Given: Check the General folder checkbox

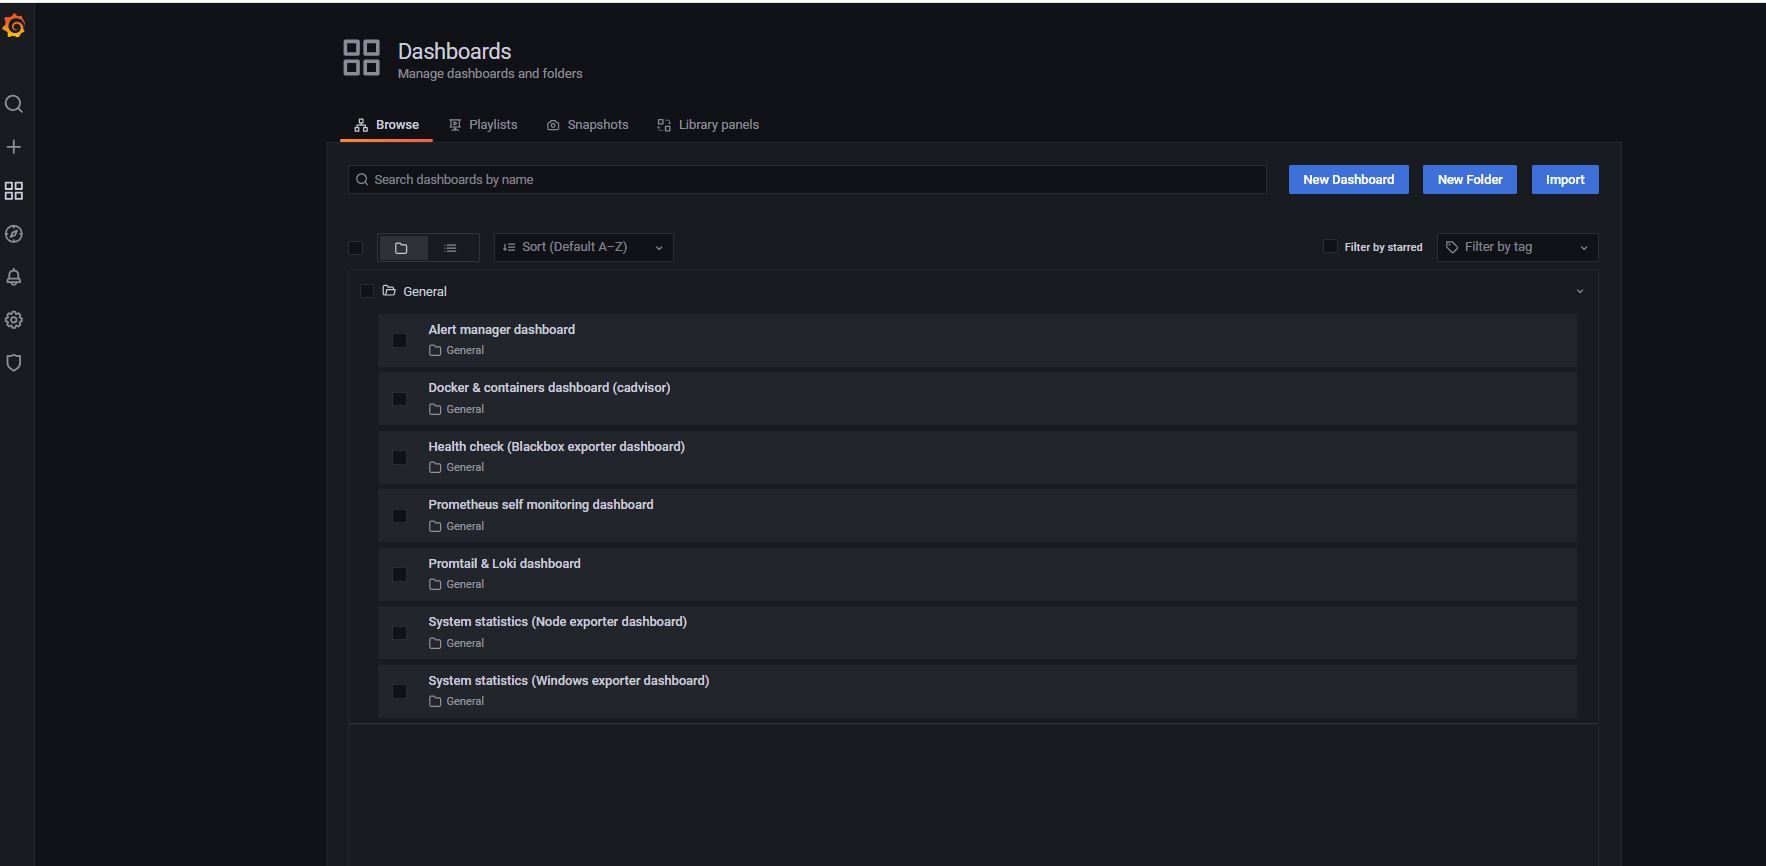Looking at the screenshot, I should (367, 291).
